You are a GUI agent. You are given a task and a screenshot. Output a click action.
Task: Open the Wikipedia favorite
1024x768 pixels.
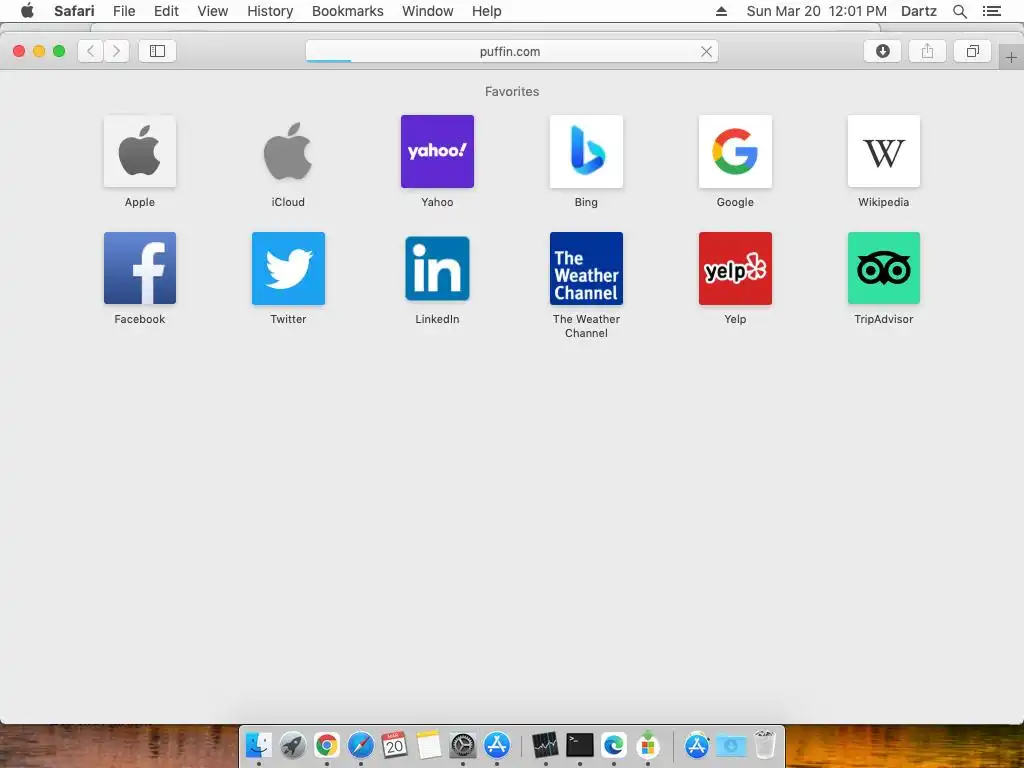pos(884,152)
